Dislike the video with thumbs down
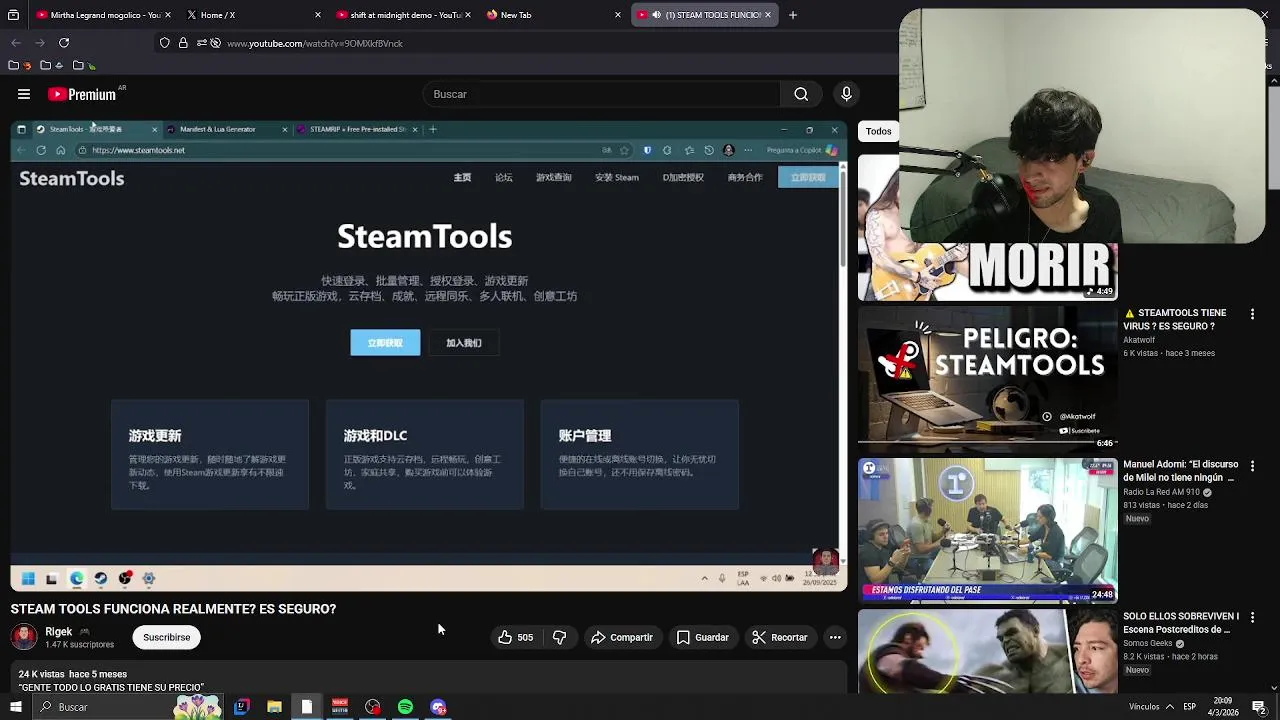Screen dimensions: 1280x720 560,637
